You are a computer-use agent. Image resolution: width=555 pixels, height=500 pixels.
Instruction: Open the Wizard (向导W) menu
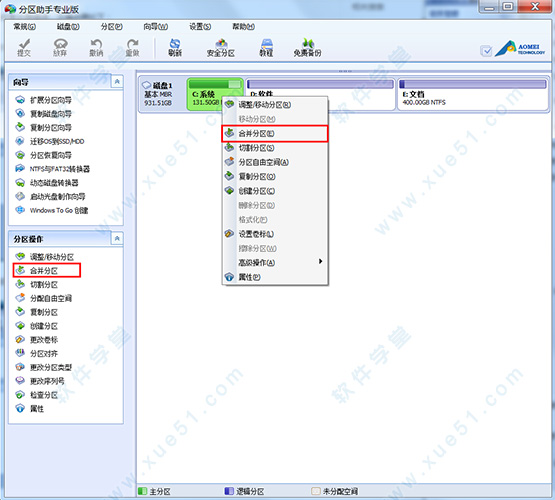click(x=156, y=27)
